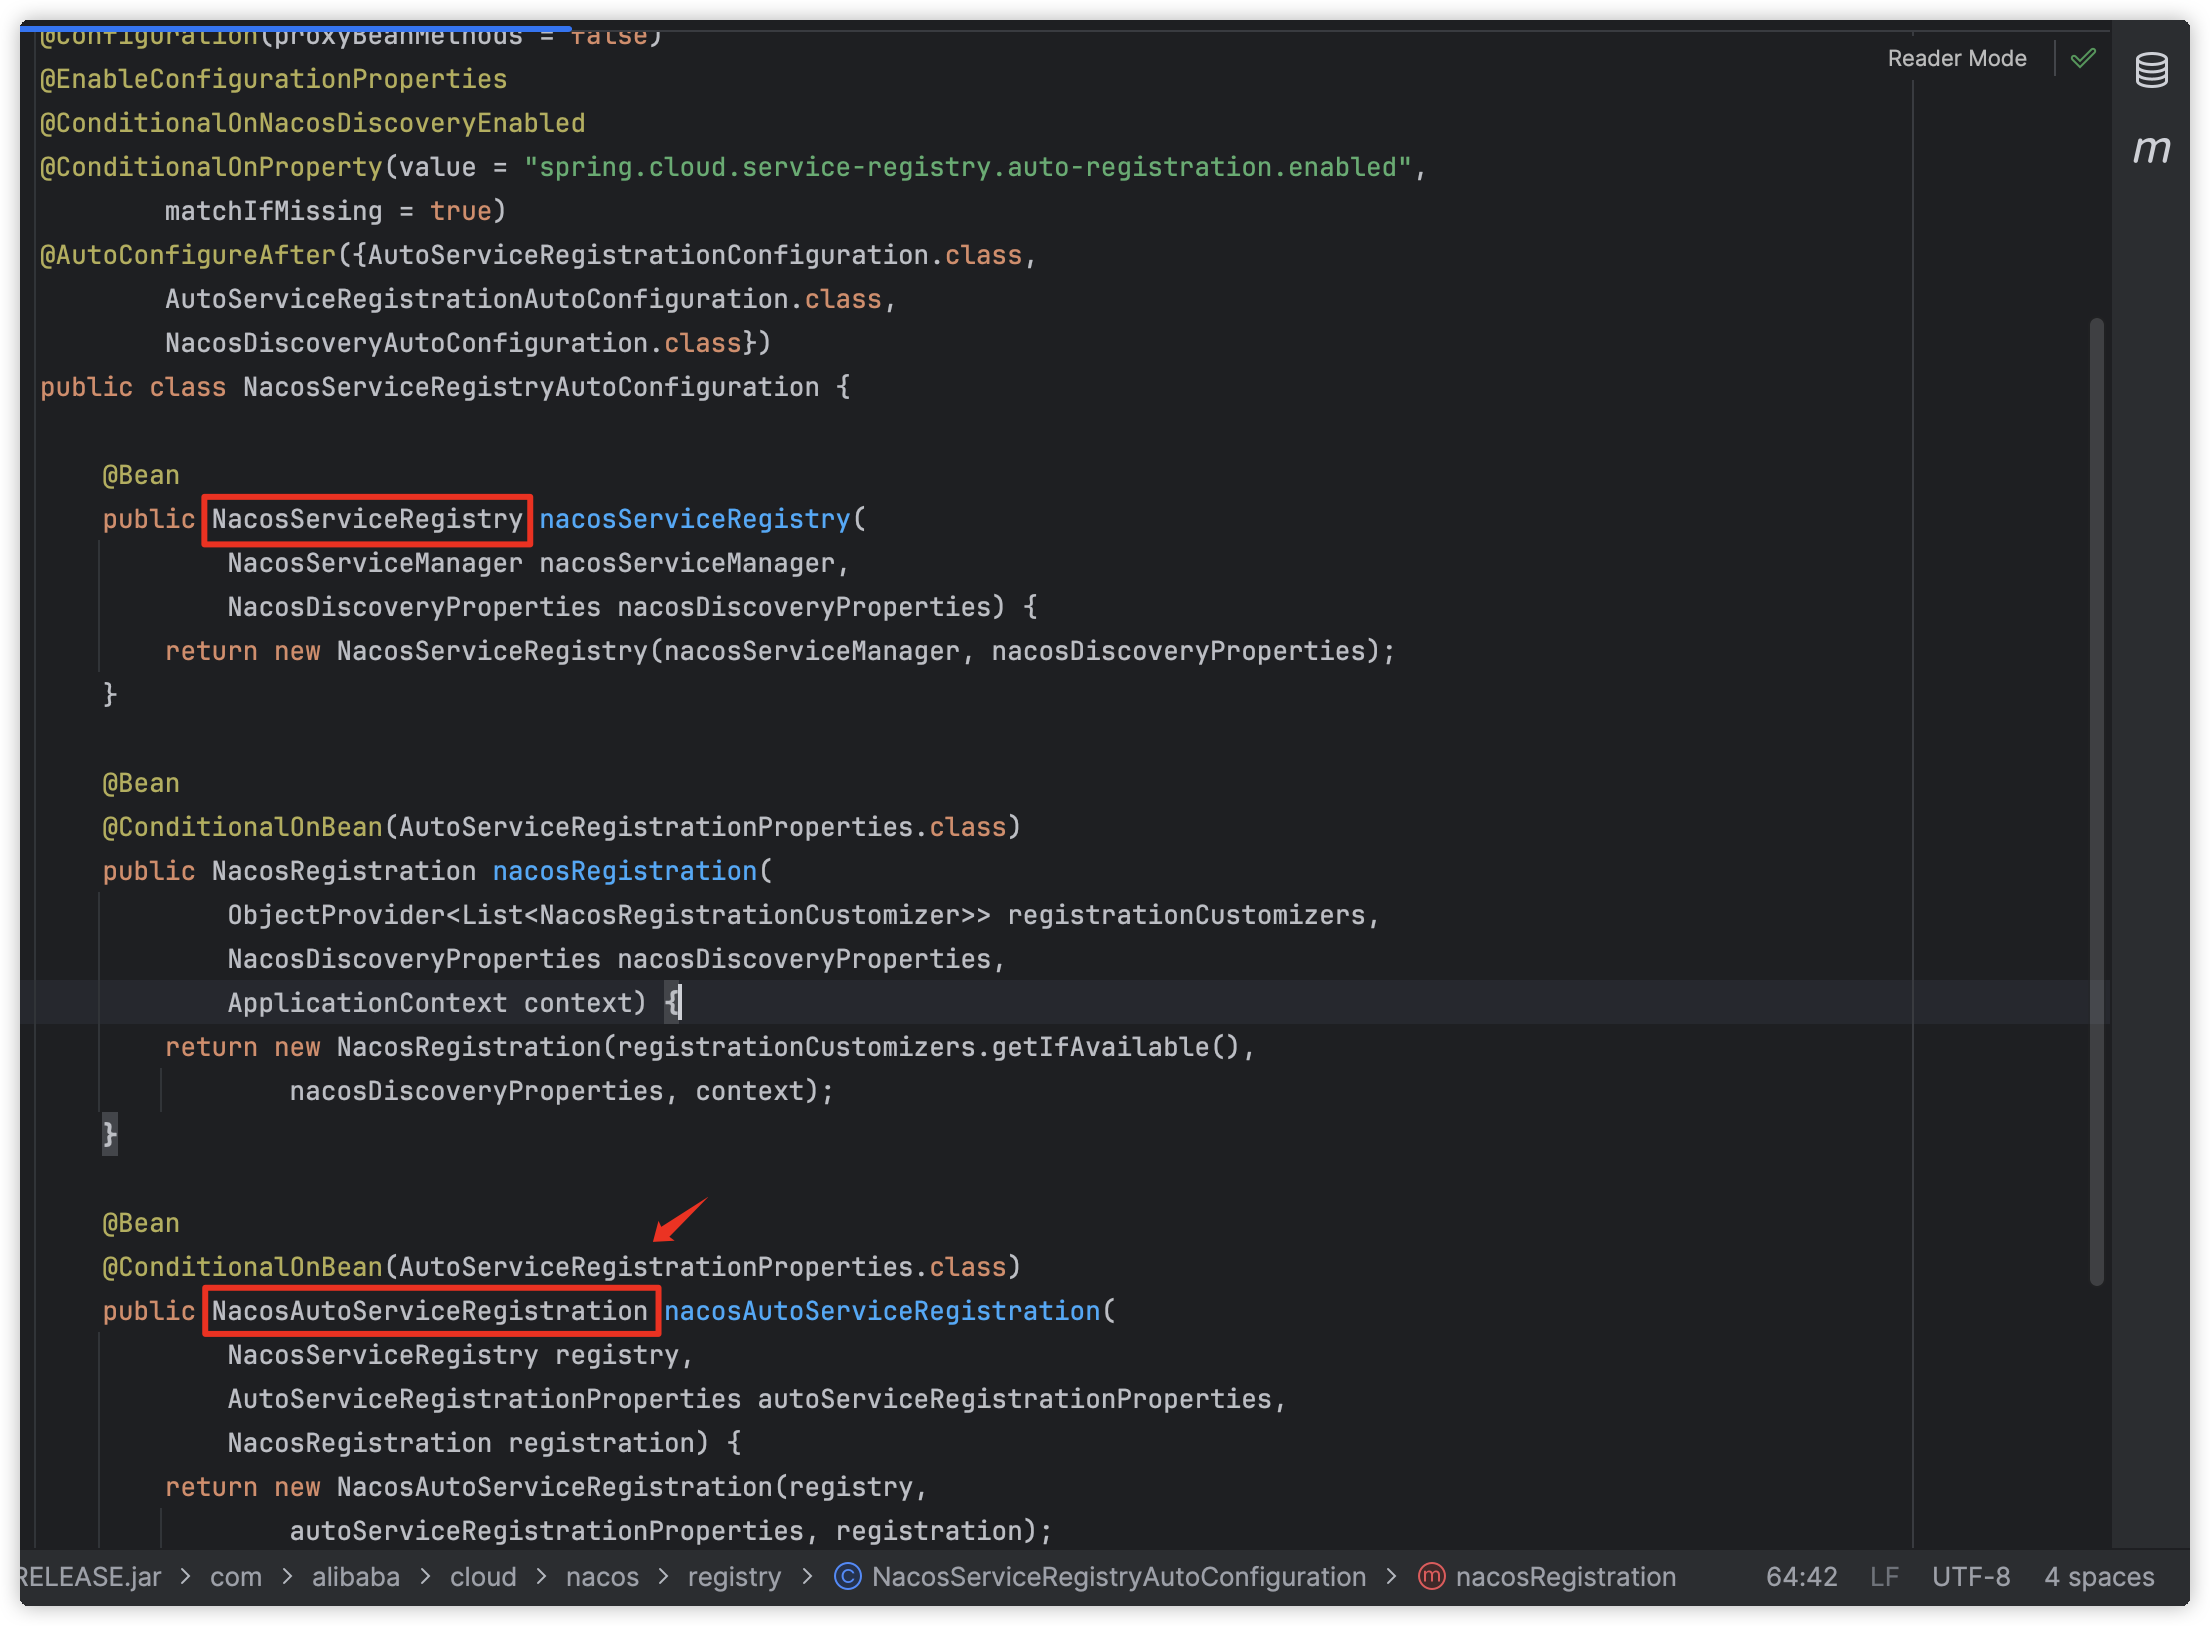This screenshot has width=2210, height=1626.
Task: Click the editor vertical scrollbar thumb
Action: coord(2096,800)
